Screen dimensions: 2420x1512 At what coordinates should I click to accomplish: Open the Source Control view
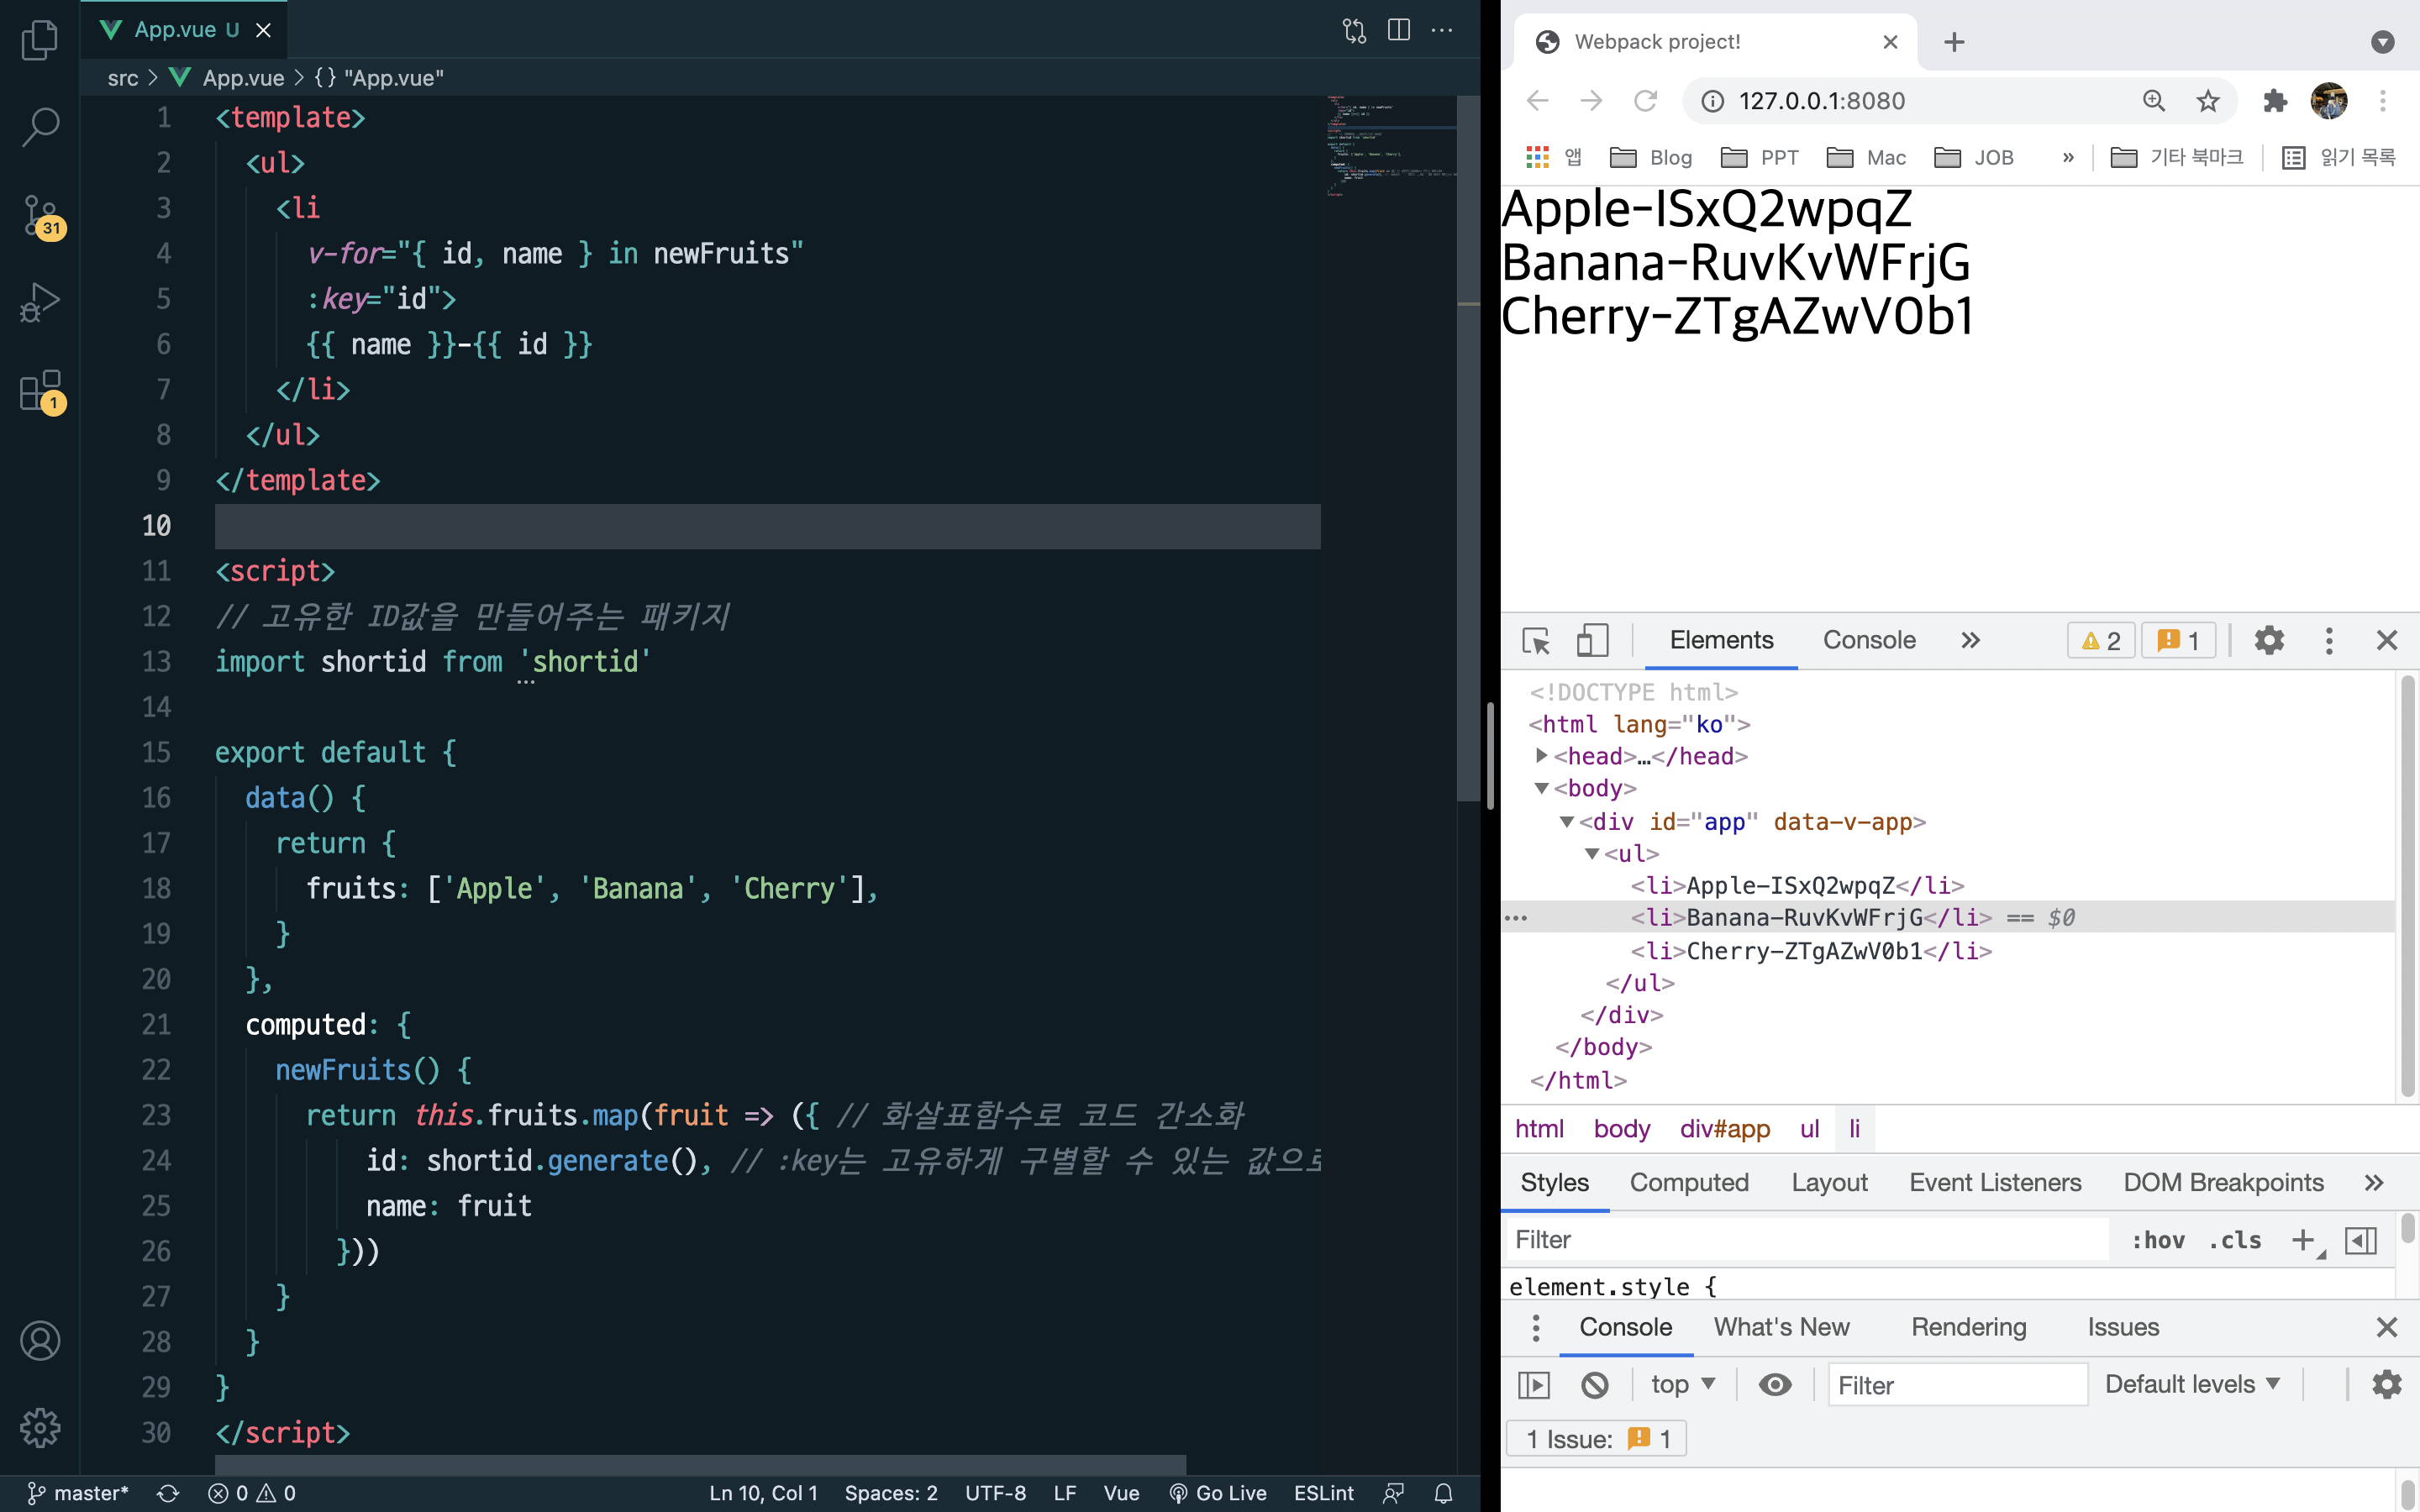pyautogui.click(x=40, y=214)
